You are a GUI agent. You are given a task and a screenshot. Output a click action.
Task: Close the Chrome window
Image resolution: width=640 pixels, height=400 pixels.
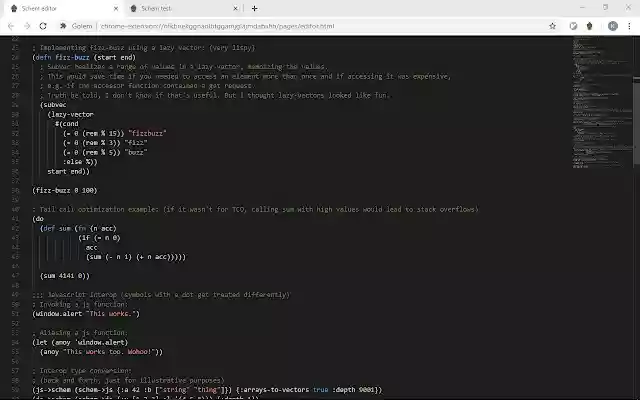tap(628, 7)
